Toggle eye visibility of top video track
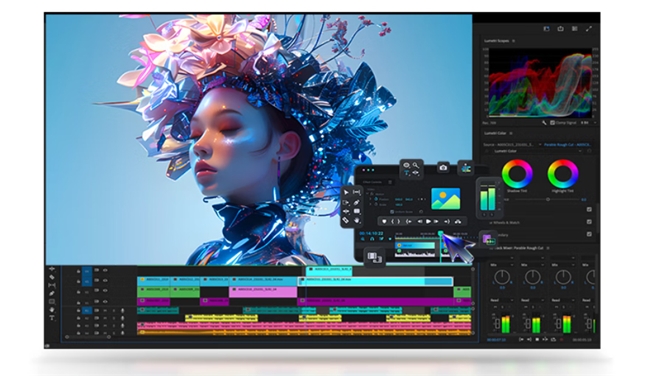The width and height of the screenshot is (650, 376). (105, 270)
